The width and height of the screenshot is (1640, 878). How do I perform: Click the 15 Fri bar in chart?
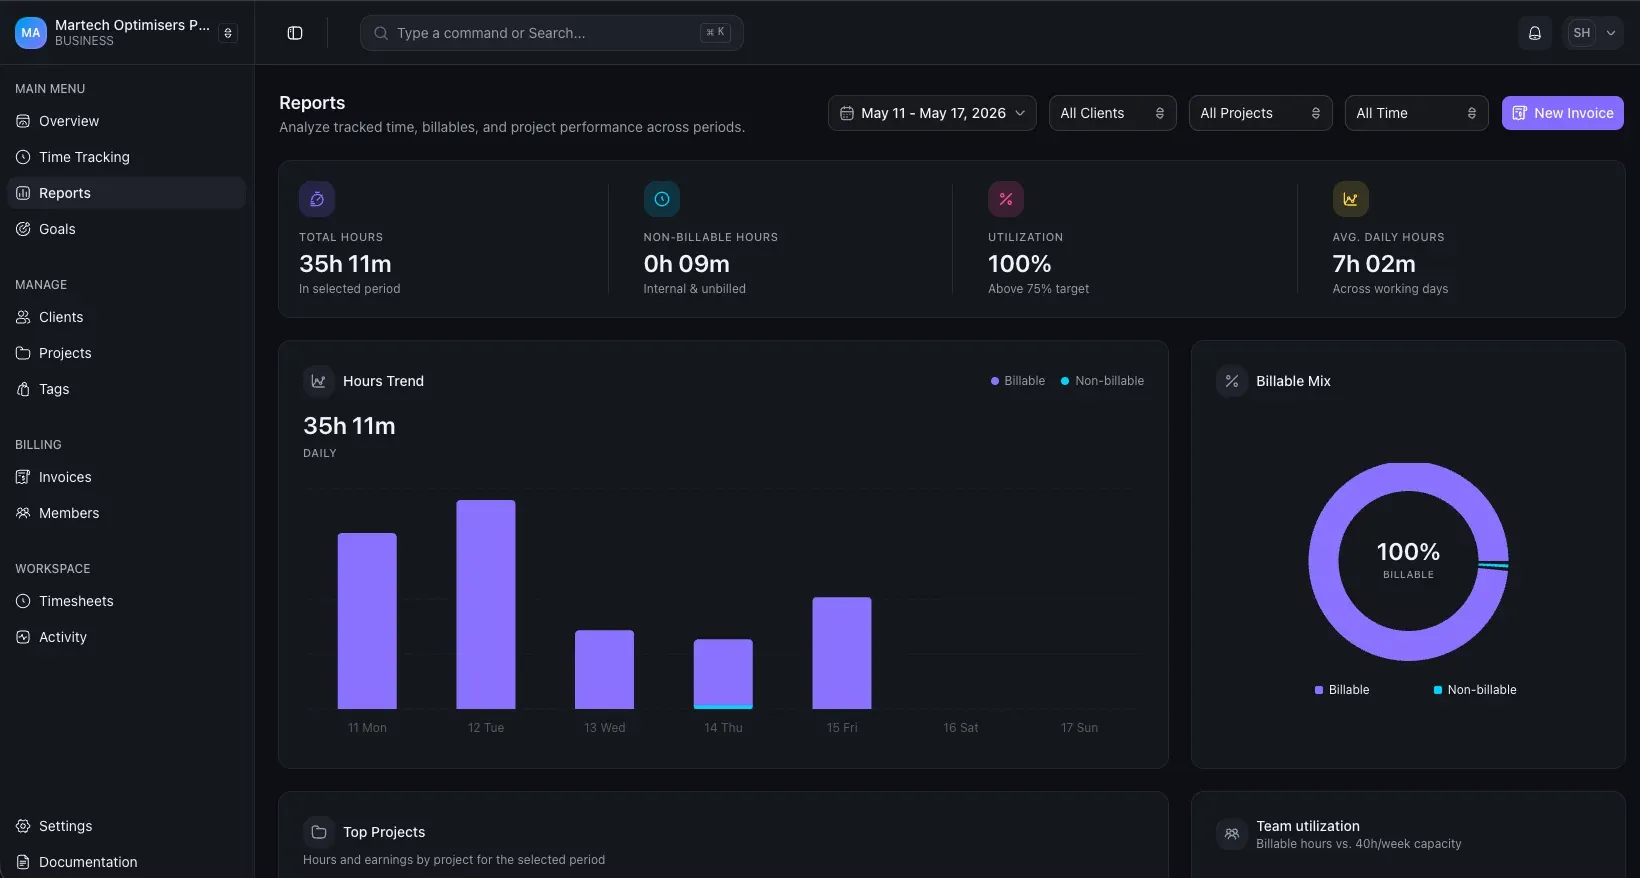pos(842,653)
